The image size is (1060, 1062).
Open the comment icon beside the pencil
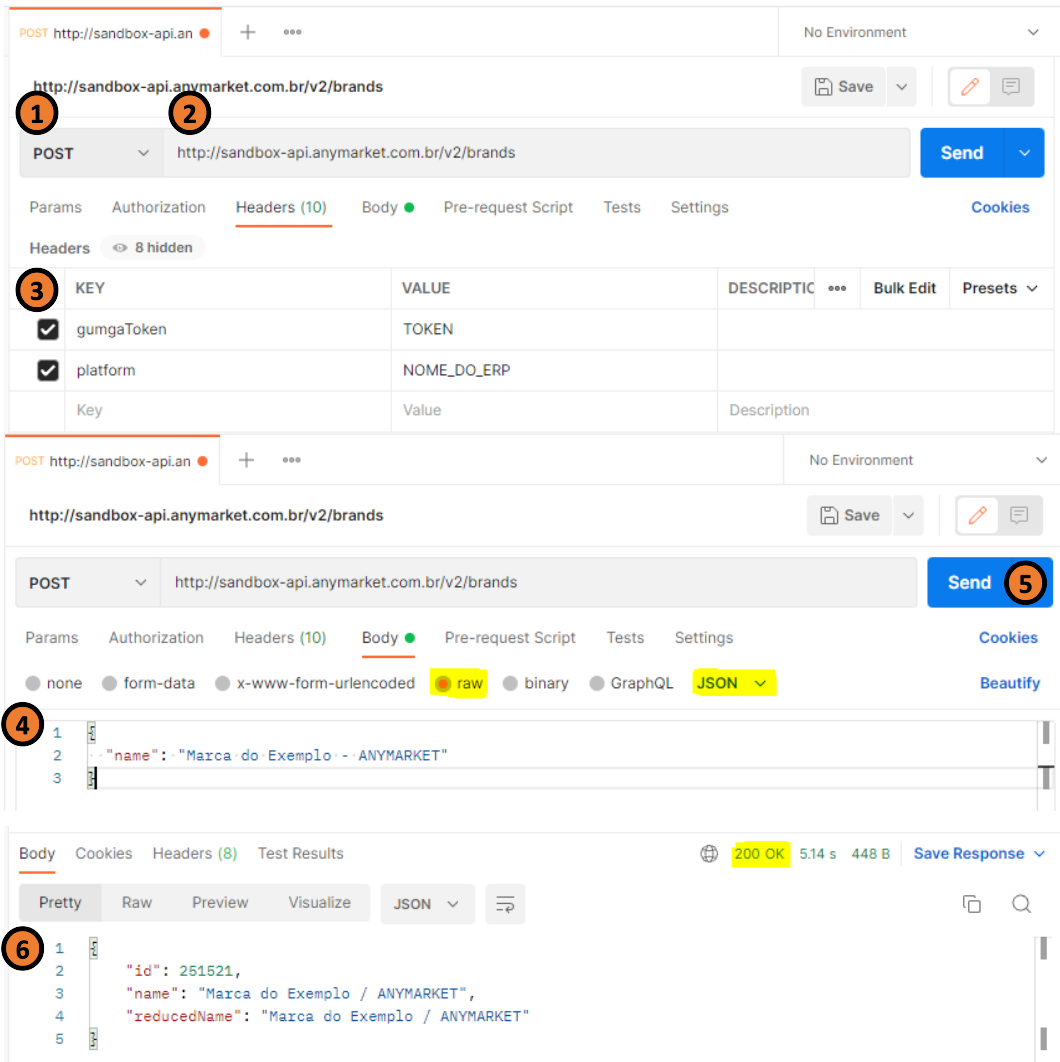[x=1013, y=87]
